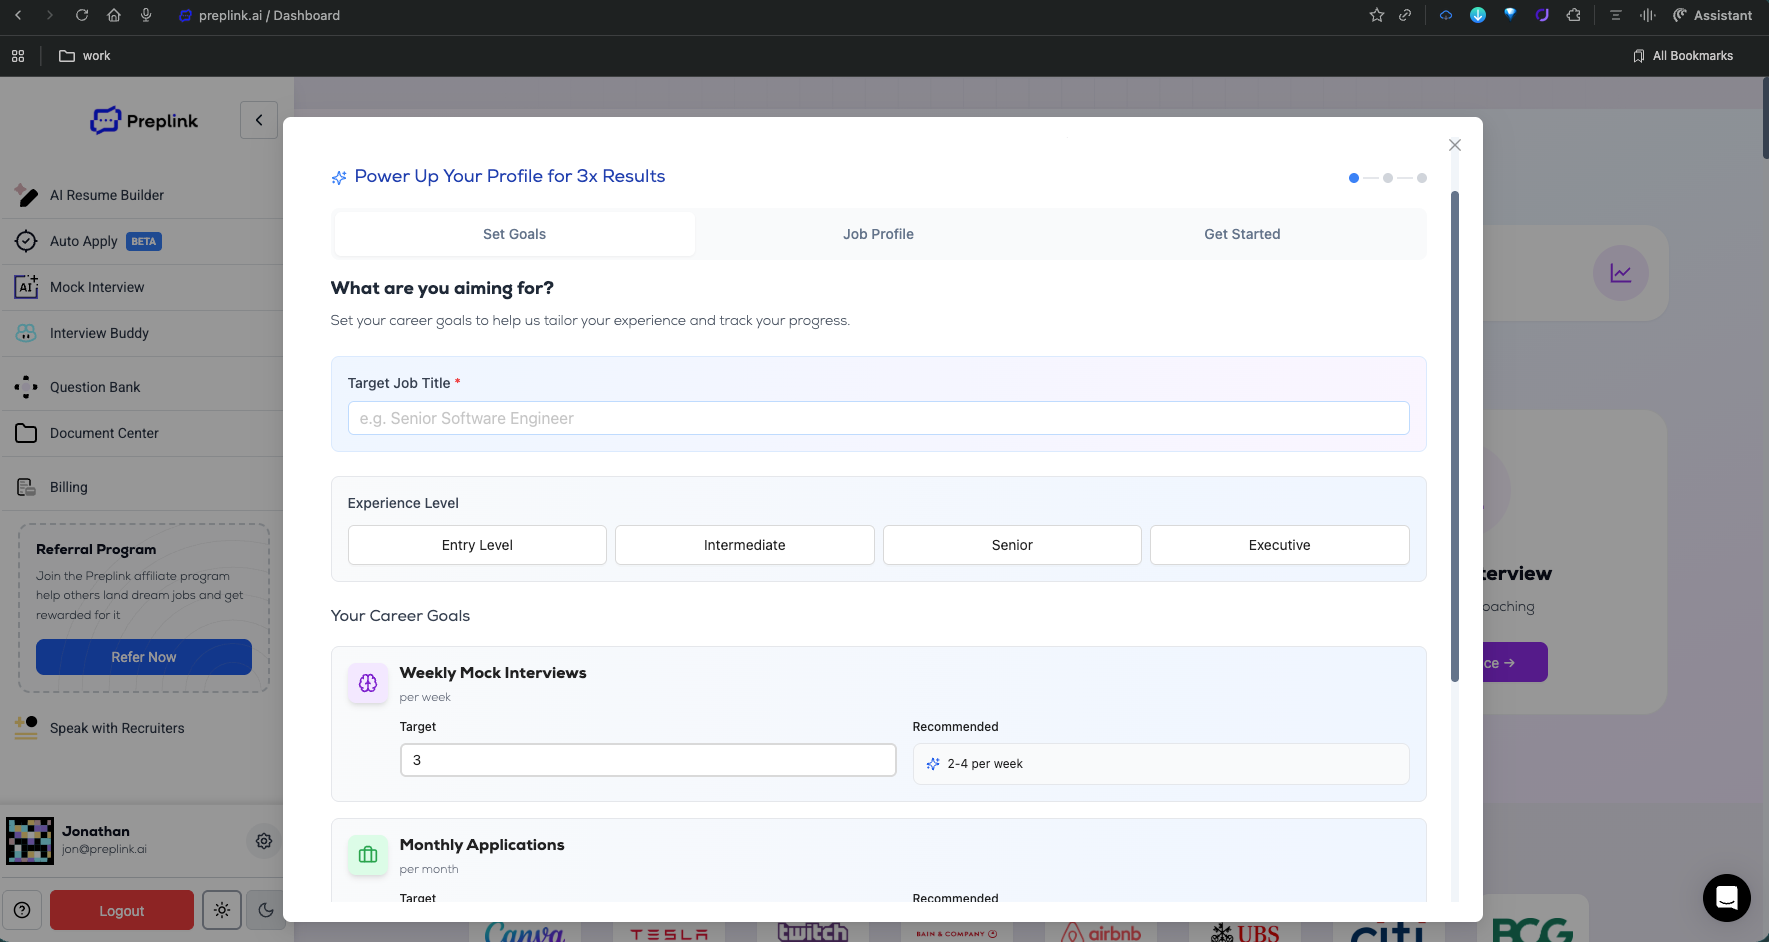This screenshot has width=1769, height=942.
Task: Open the help question mark icon
Action: (22, 910)
